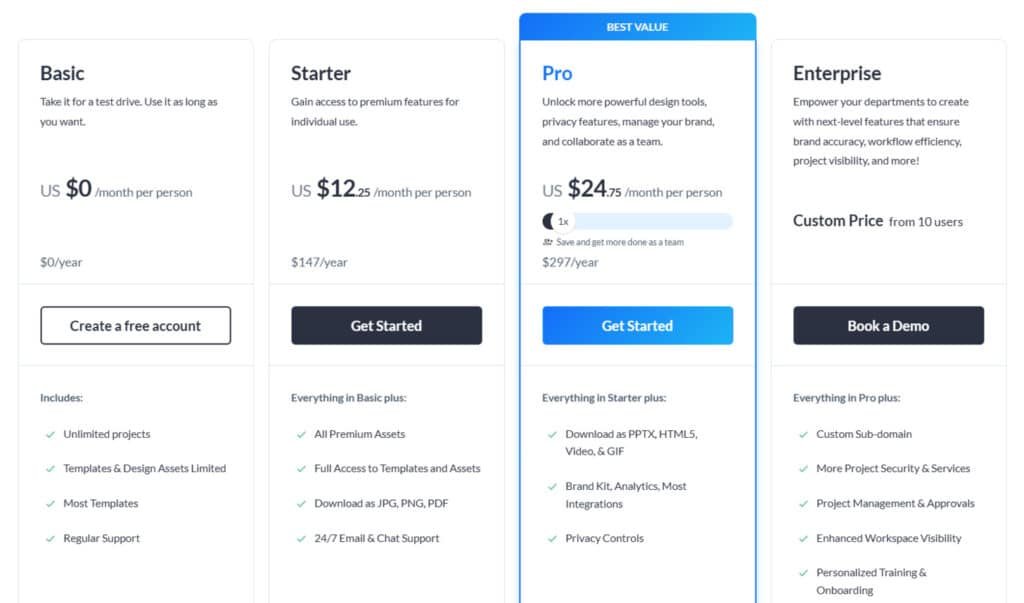The width and height of the screenshot is (1024, 603).
Task: Click Get Started under the Starter plan
Action: (386, 325)
